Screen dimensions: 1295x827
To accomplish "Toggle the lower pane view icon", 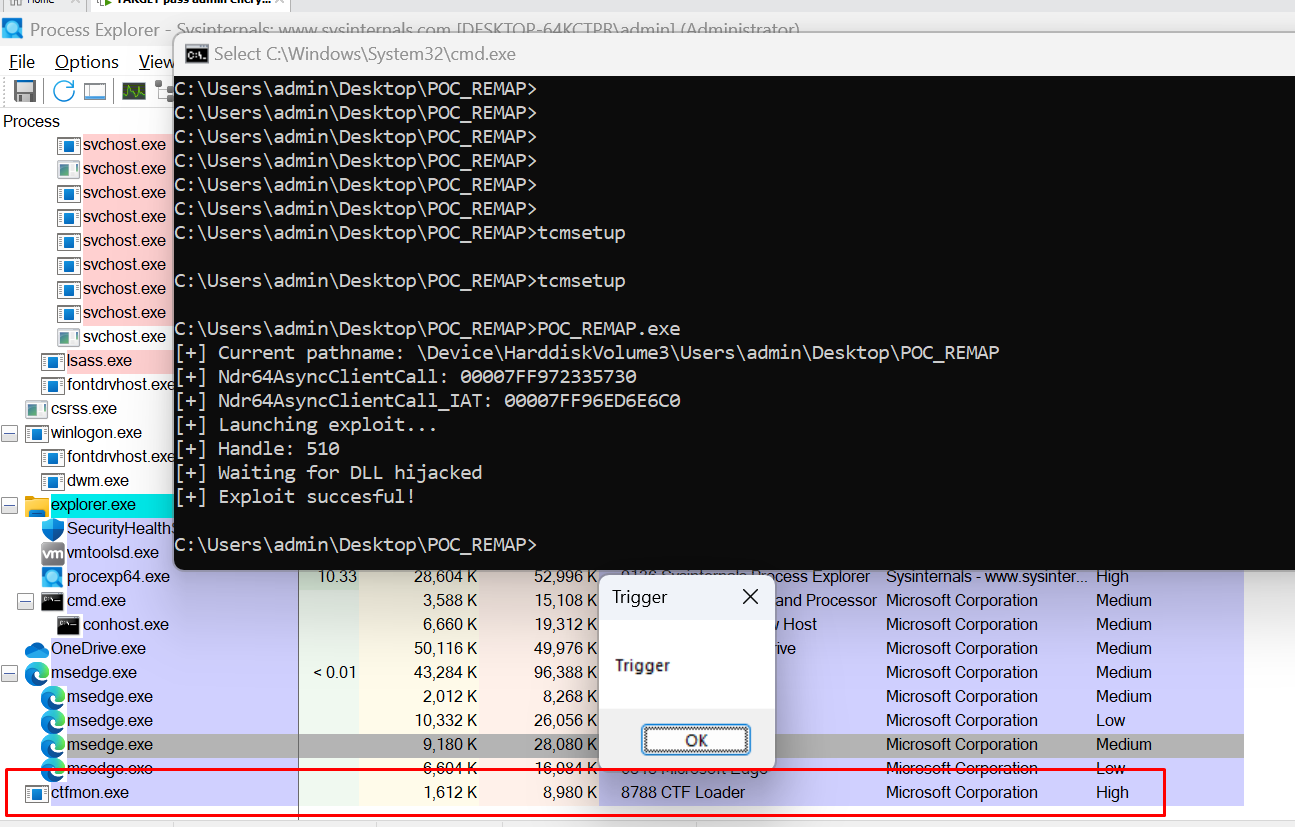I will 95,91.
